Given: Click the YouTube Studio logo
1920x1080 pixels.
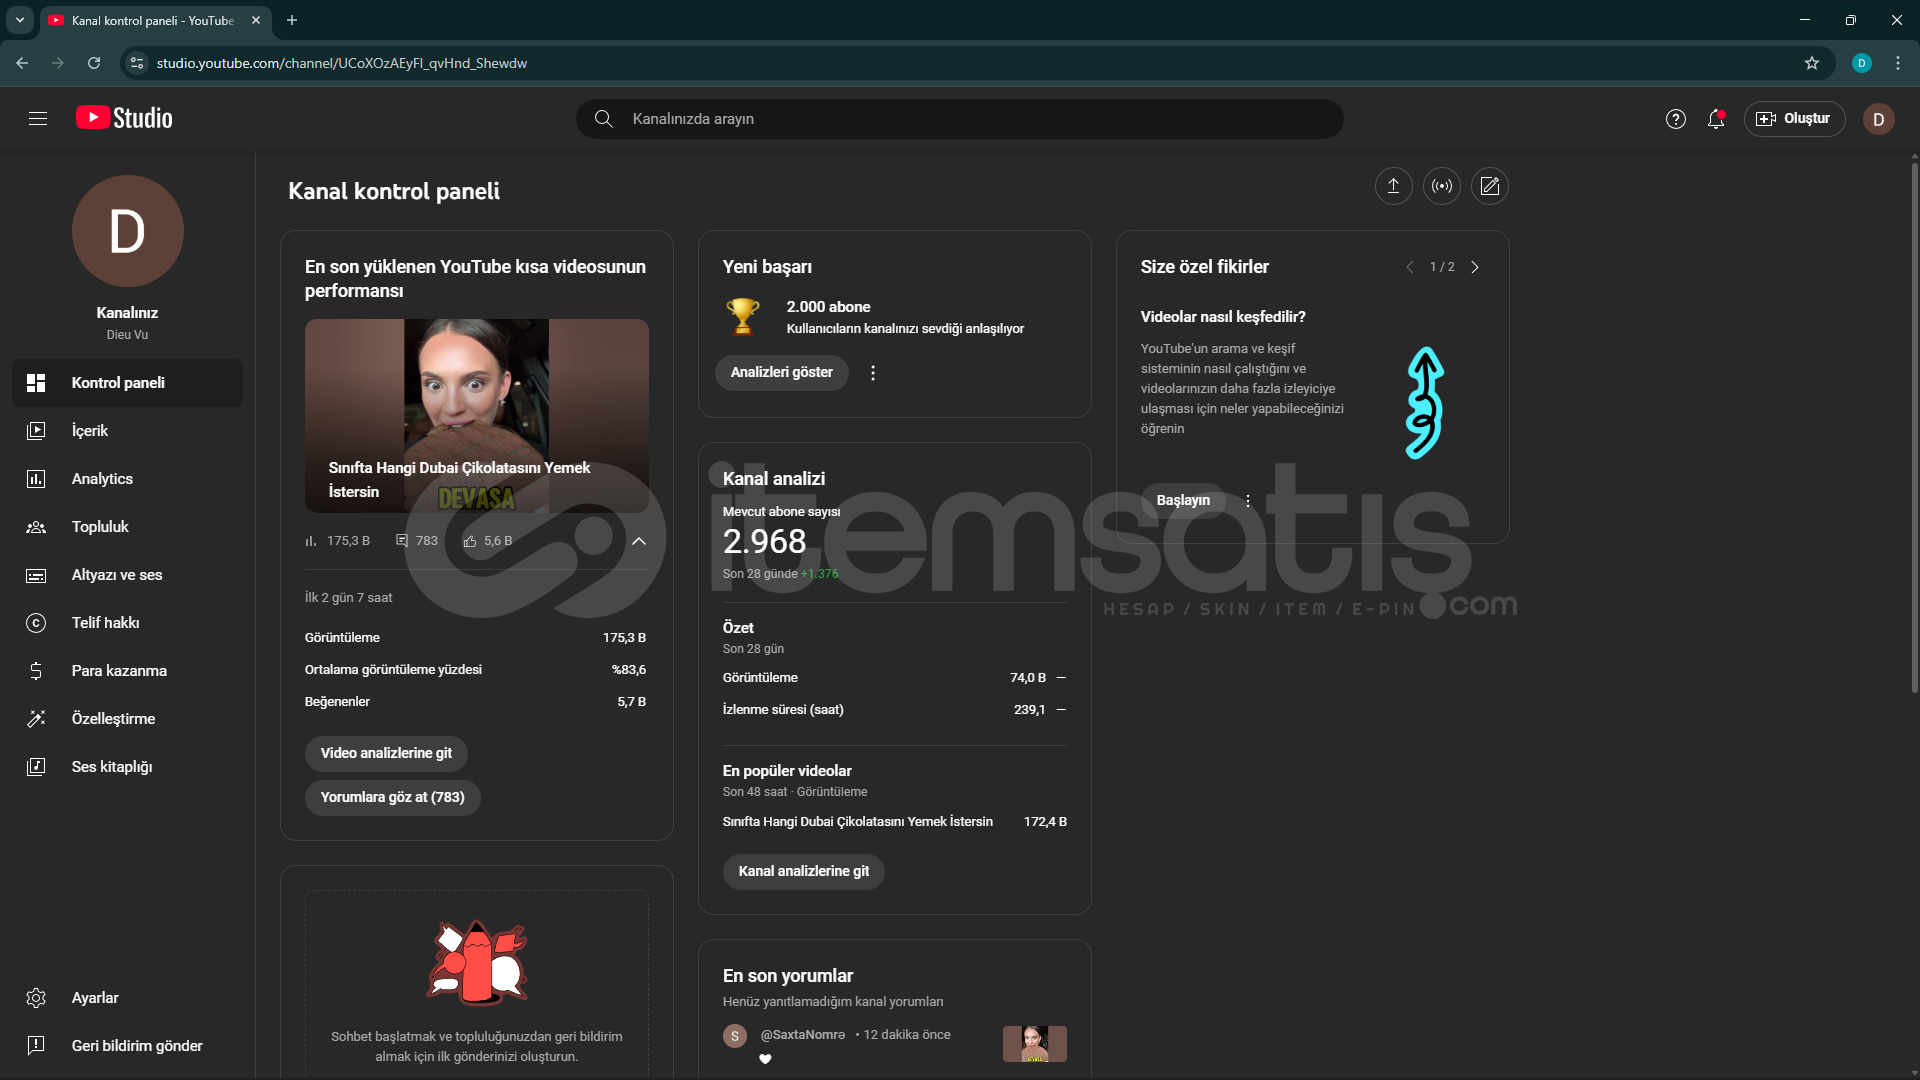Looking at the screenshot, I should (124, 118).
